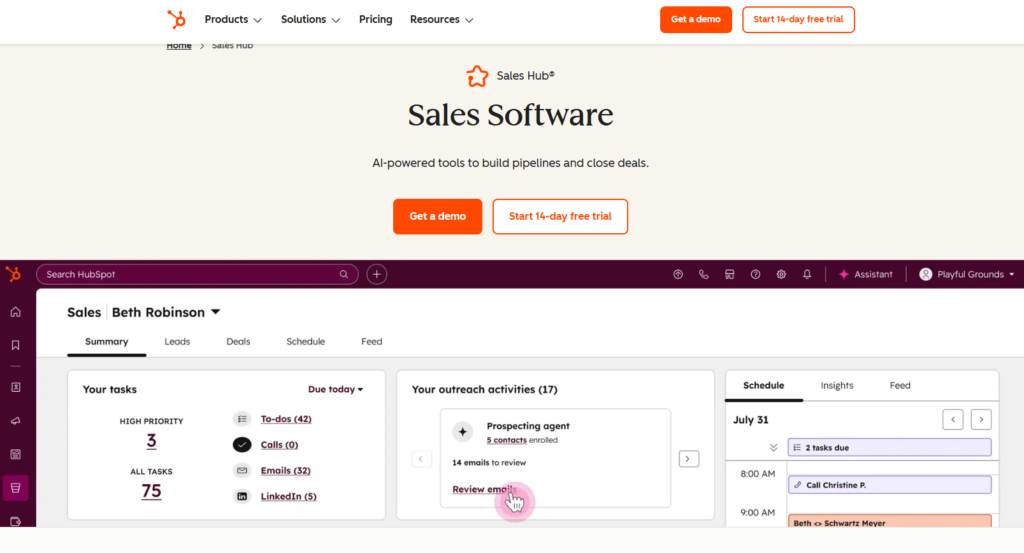Open the Beth Robinson user dropdown
The width and height of the screenshot is (1024, 553).
click(166, 312)
